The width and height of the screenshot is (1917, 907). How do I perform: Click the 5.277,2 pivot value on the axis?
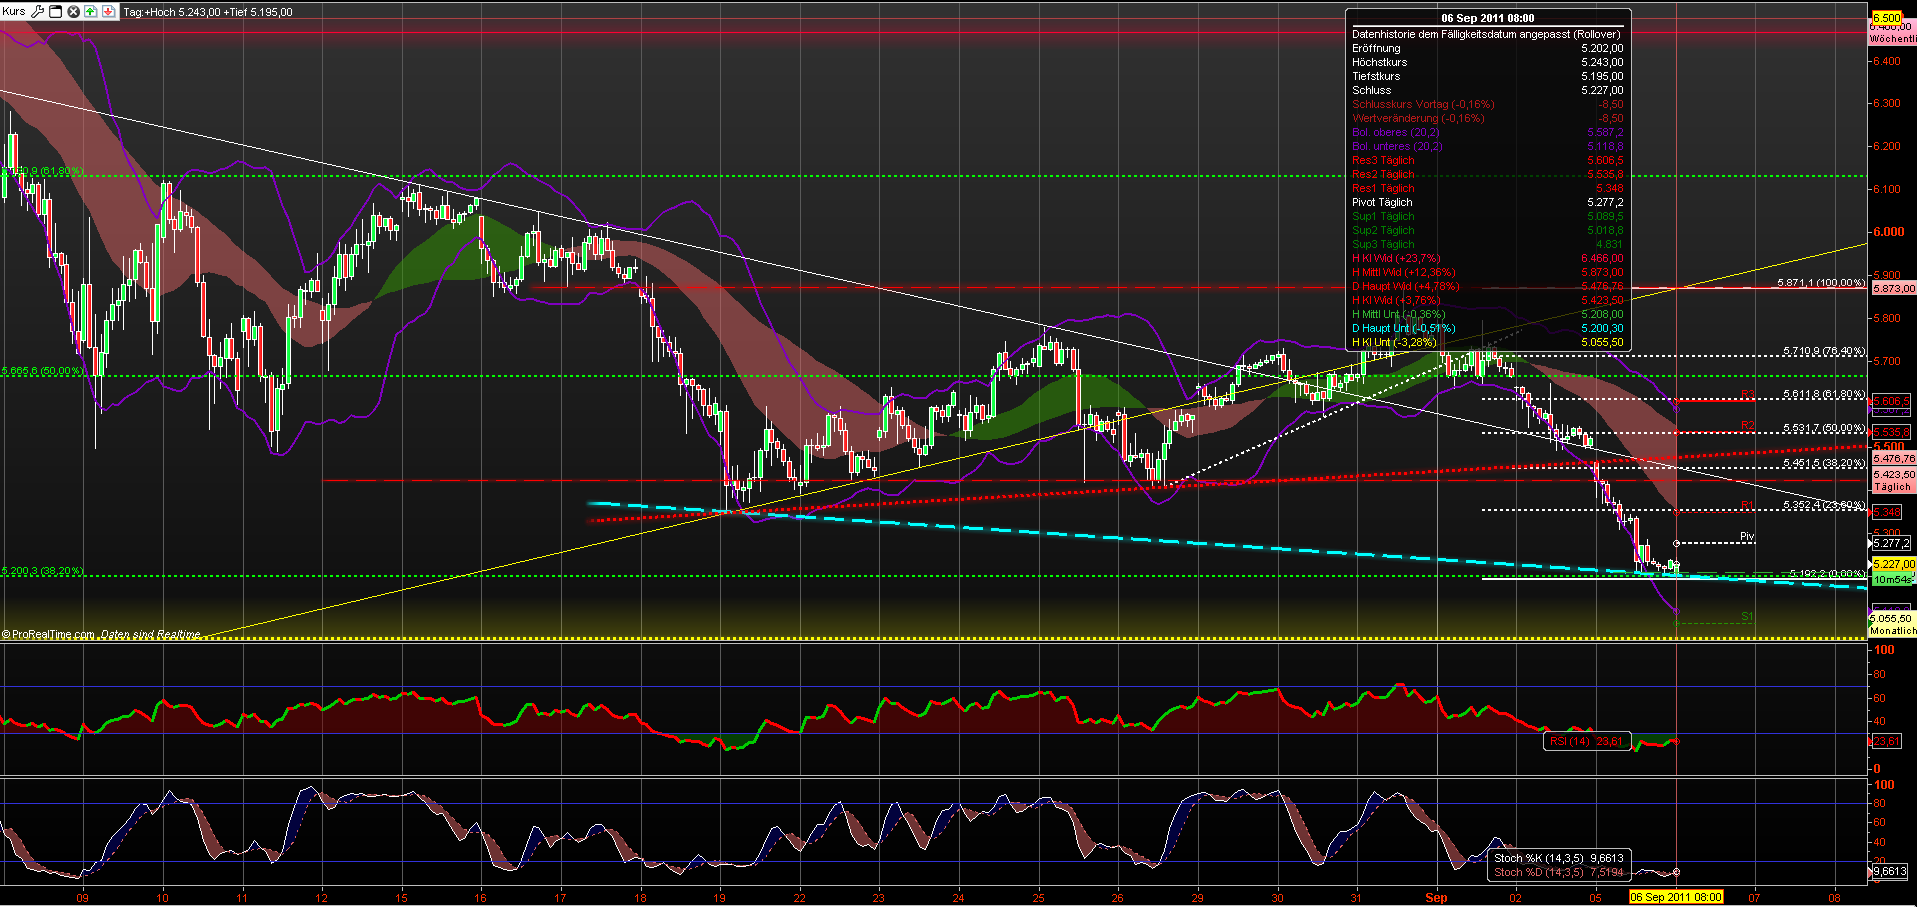(1894, 544)
